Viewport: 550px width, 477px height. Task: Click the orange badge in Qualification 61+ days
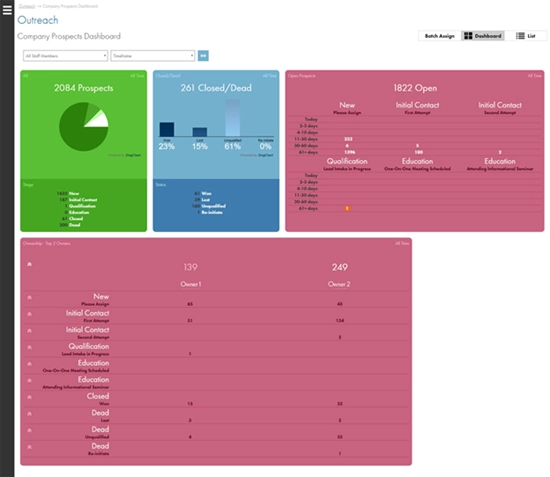click(347, 208)
